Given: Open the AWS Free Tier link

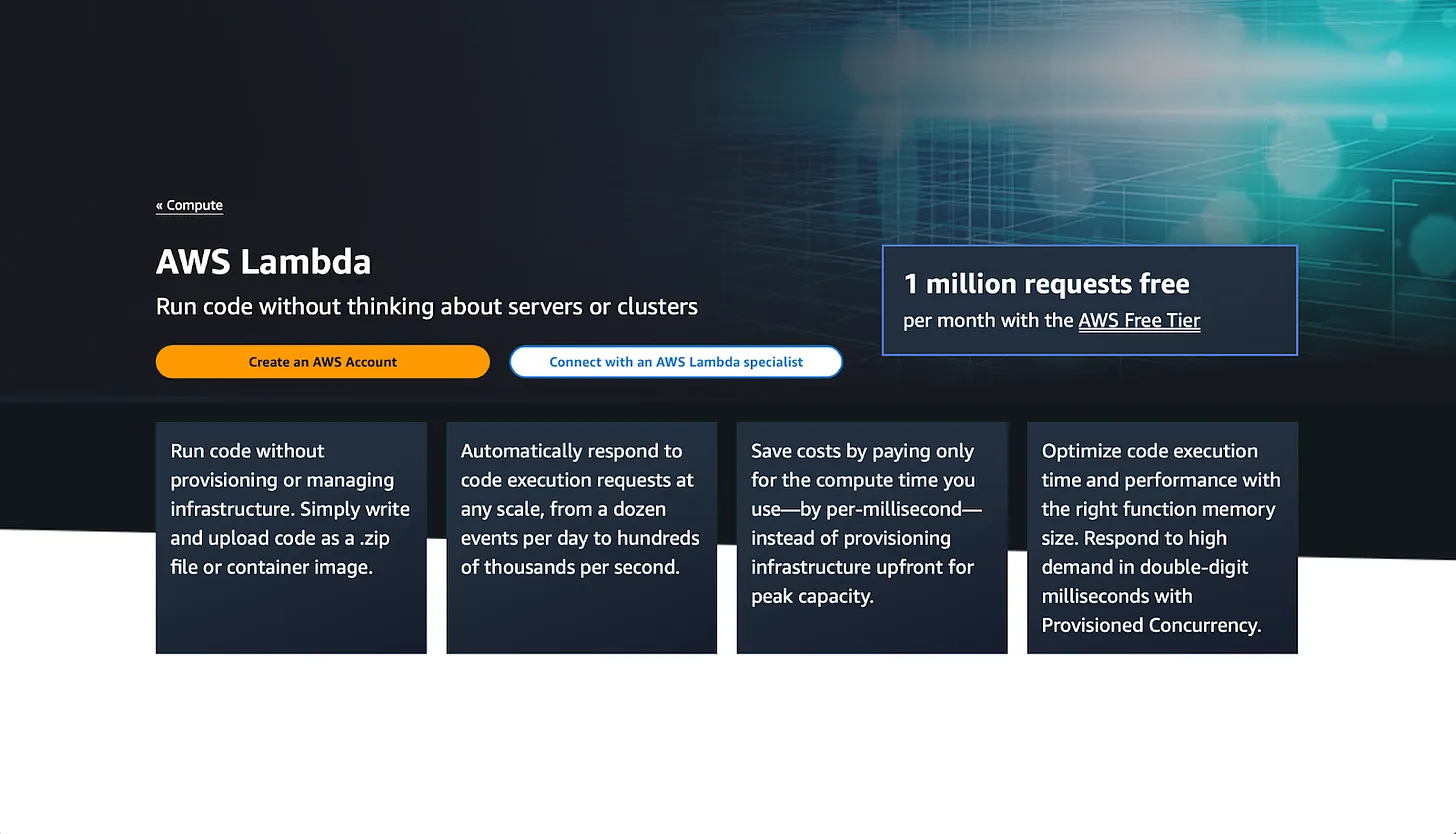Looking at the screenshot, I should click(x=1139, y=321).
